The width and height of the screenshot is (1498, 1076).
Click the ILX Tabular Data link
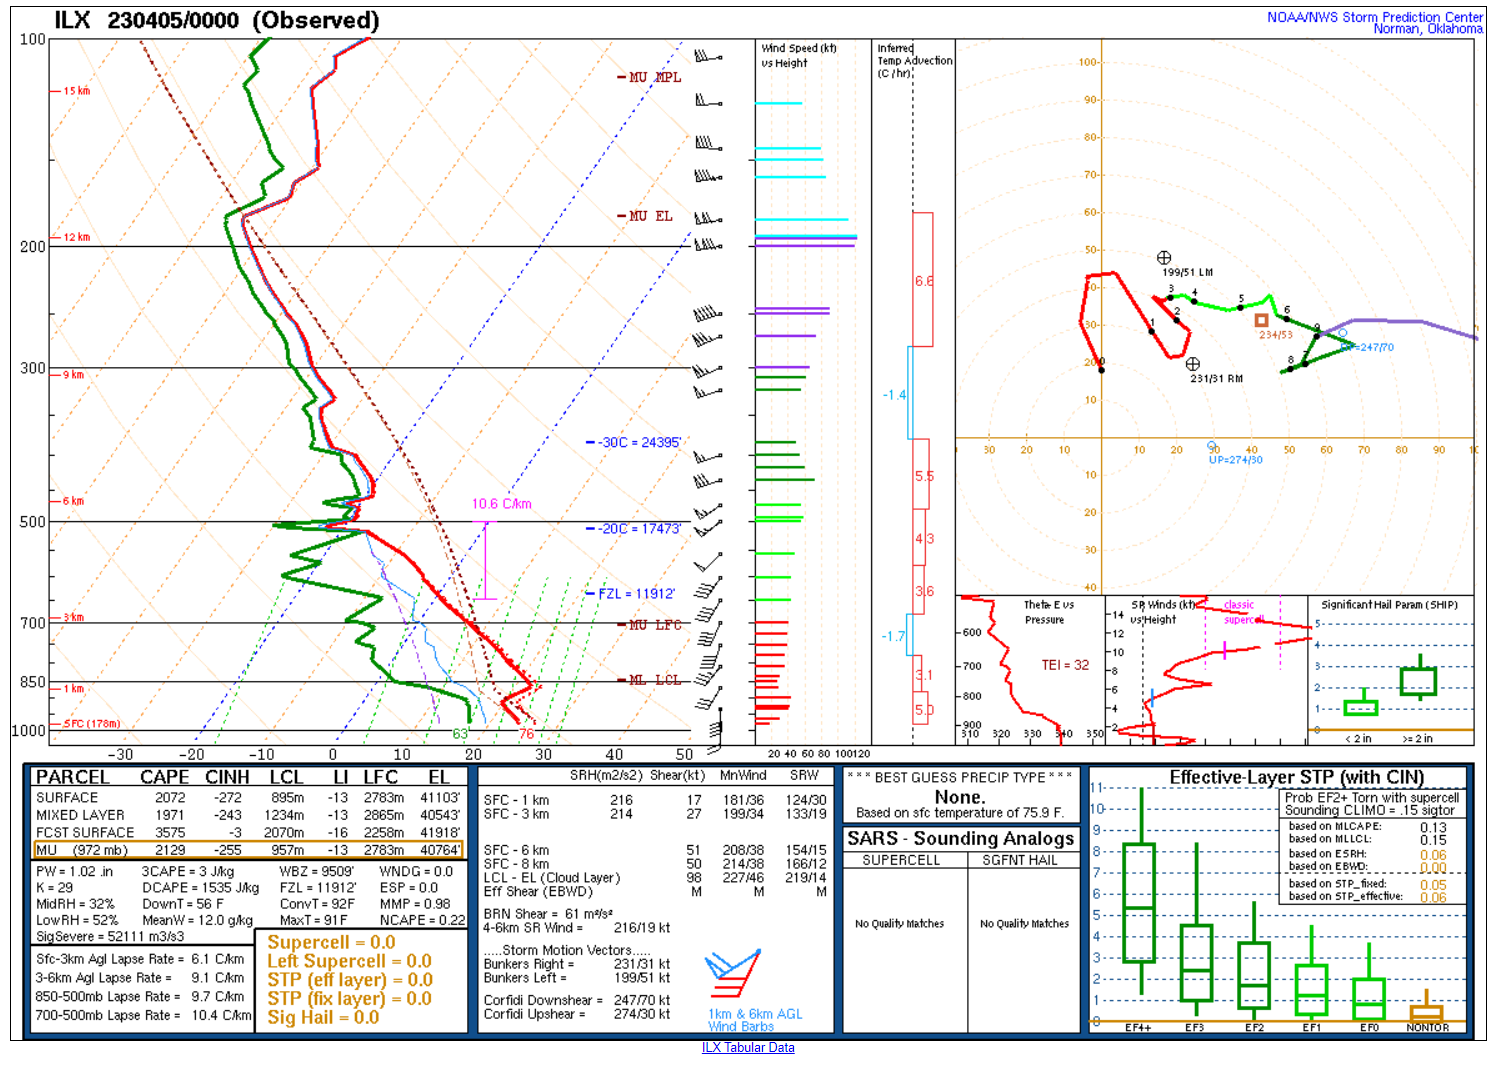pos(747,1047)
